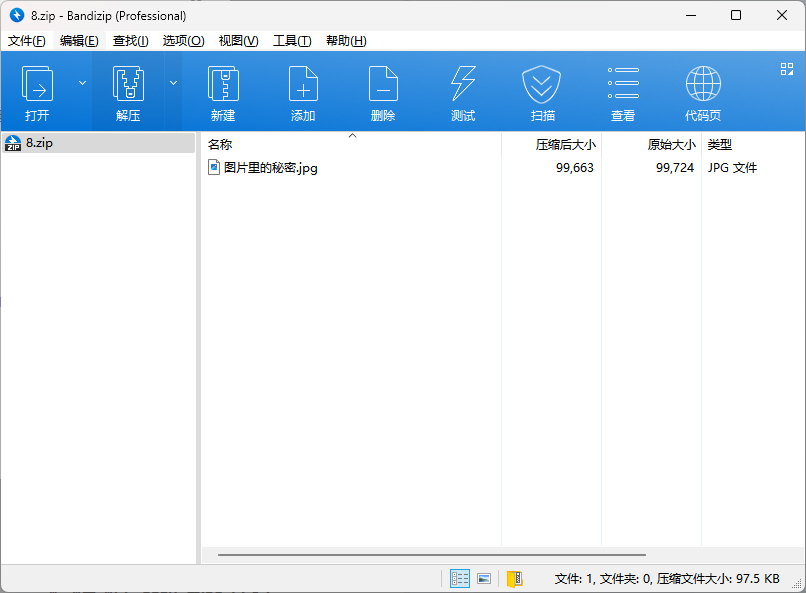Click the status bar text 压缩文件大小: 97.5 KB
Viewport: 806px width, 593px height.
point(718,579)
